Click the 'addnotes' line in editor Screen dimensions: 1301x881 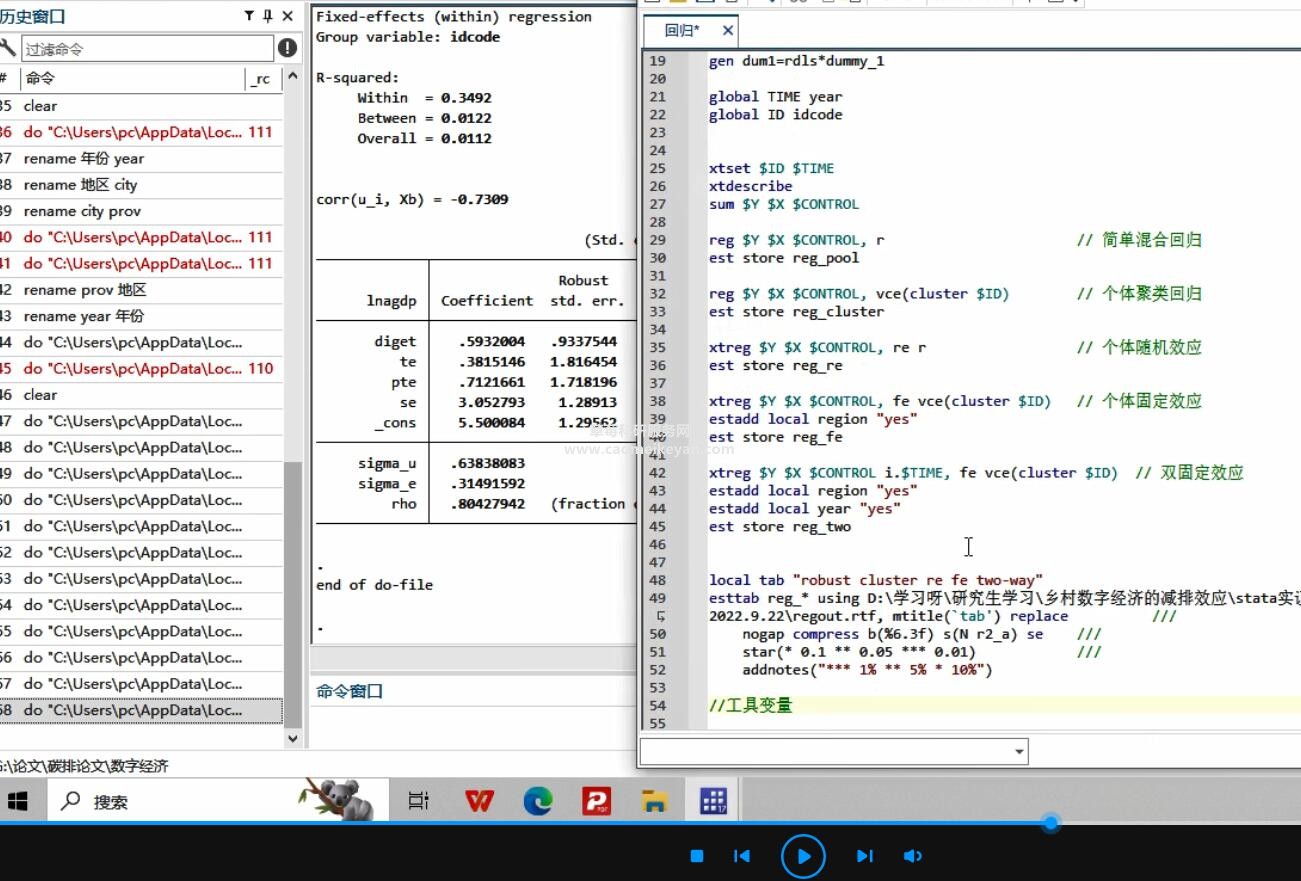click(867, 670)
